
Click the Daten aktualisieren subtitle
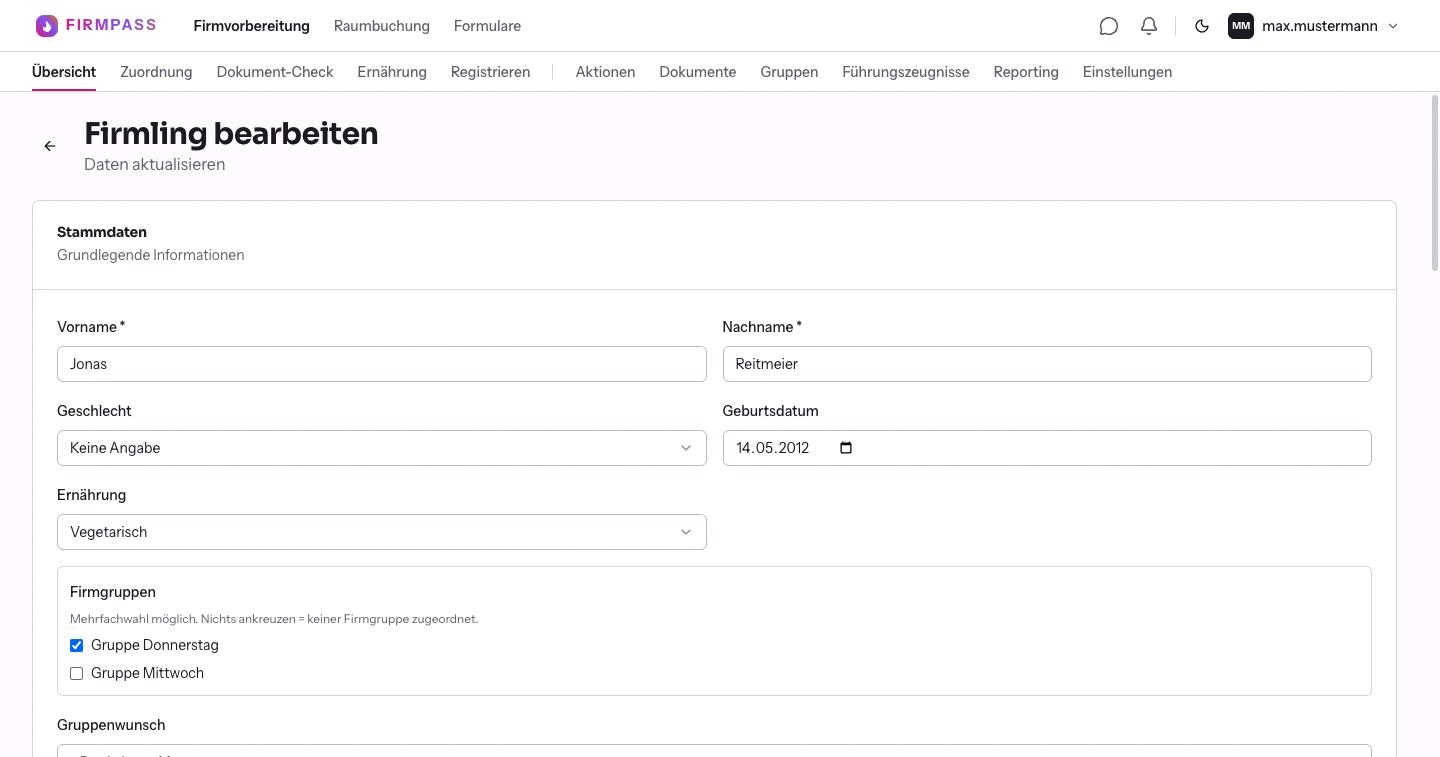coord(155,164)
